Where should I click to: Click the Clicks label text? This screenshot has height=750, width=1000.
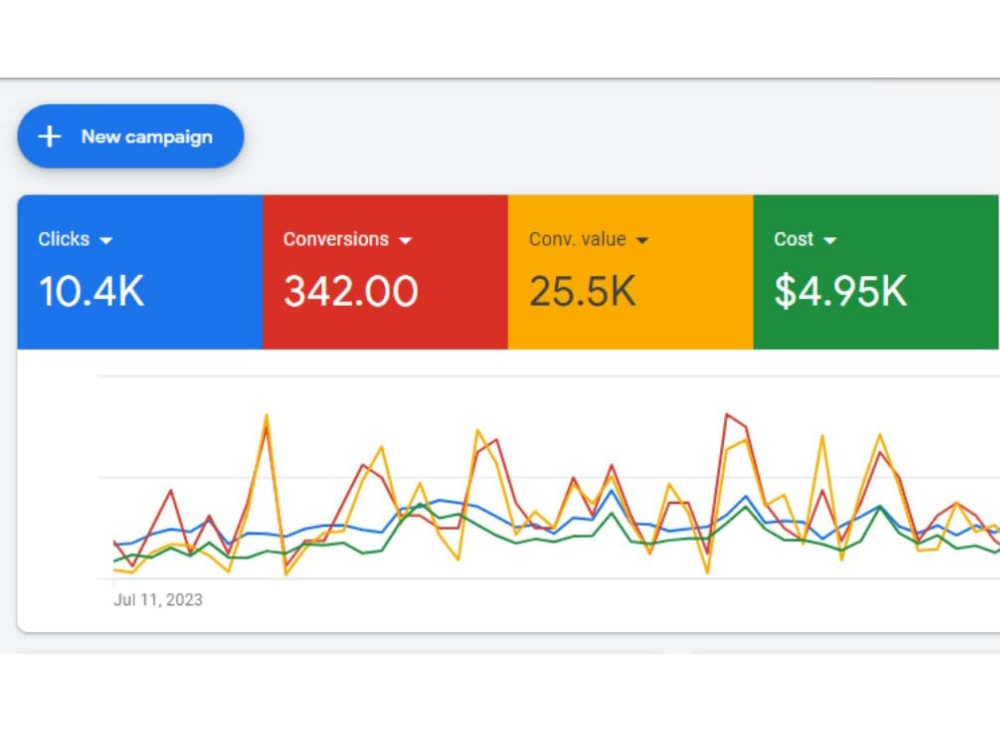[x=64, y=239]
